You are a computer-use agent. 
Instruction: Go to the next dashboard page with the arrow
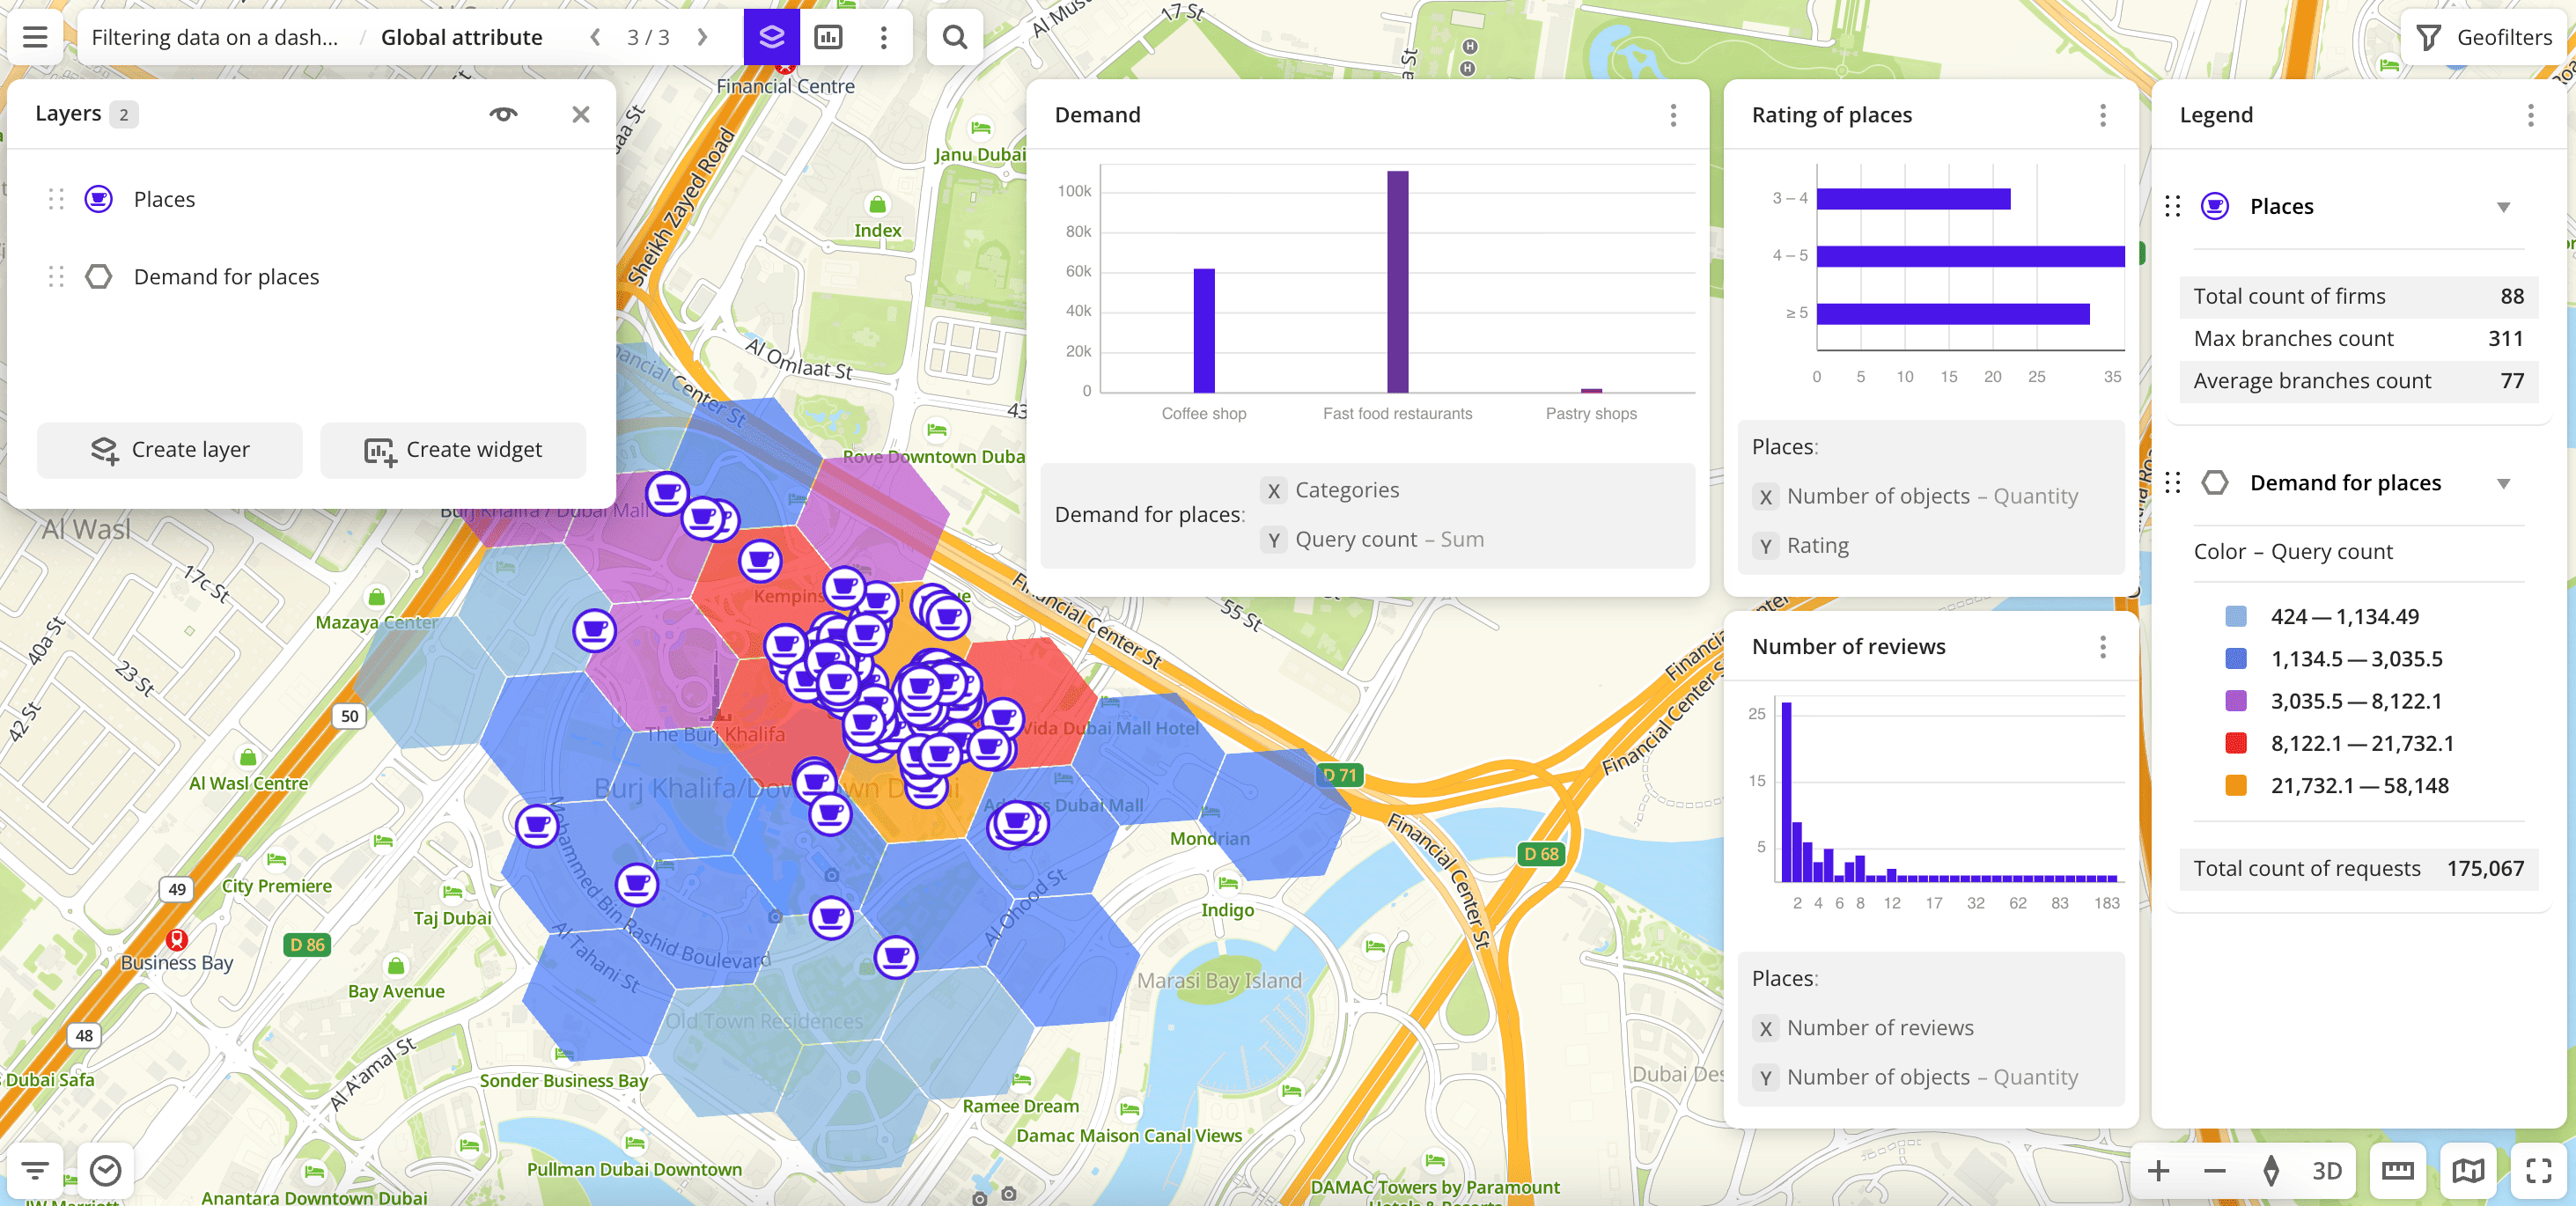(x=703, y=37)
